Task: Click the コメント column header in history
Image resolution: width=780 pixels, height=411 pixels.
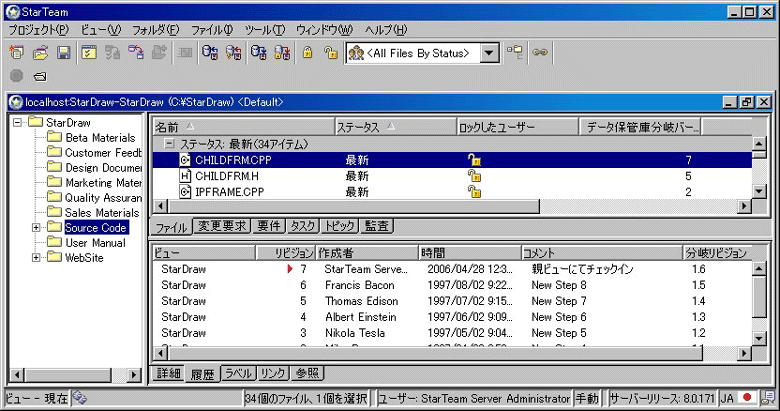Action: [x=602, y=253]
